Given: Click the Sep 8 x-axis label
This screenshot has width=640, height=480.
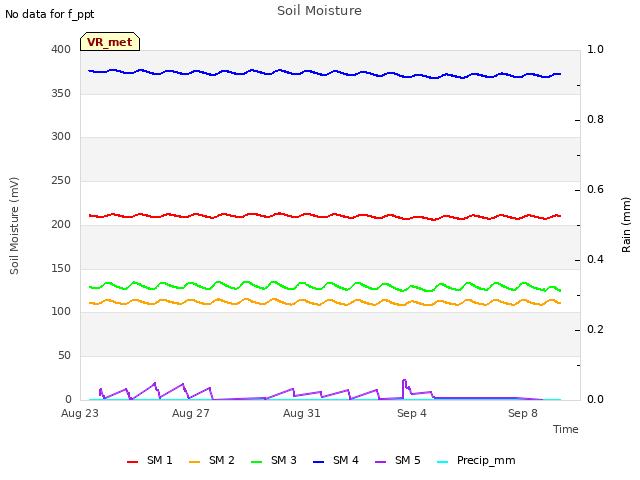Looking at the screenshot, I should pos(523,413).
